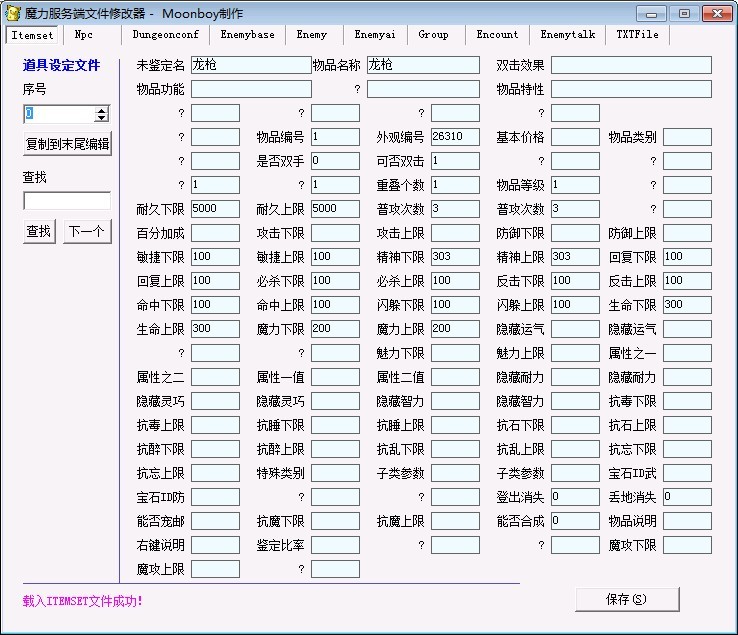Increase the 序号 value with the up arrow
Screen dimensions: 738x635
click(x=101, y=109)
